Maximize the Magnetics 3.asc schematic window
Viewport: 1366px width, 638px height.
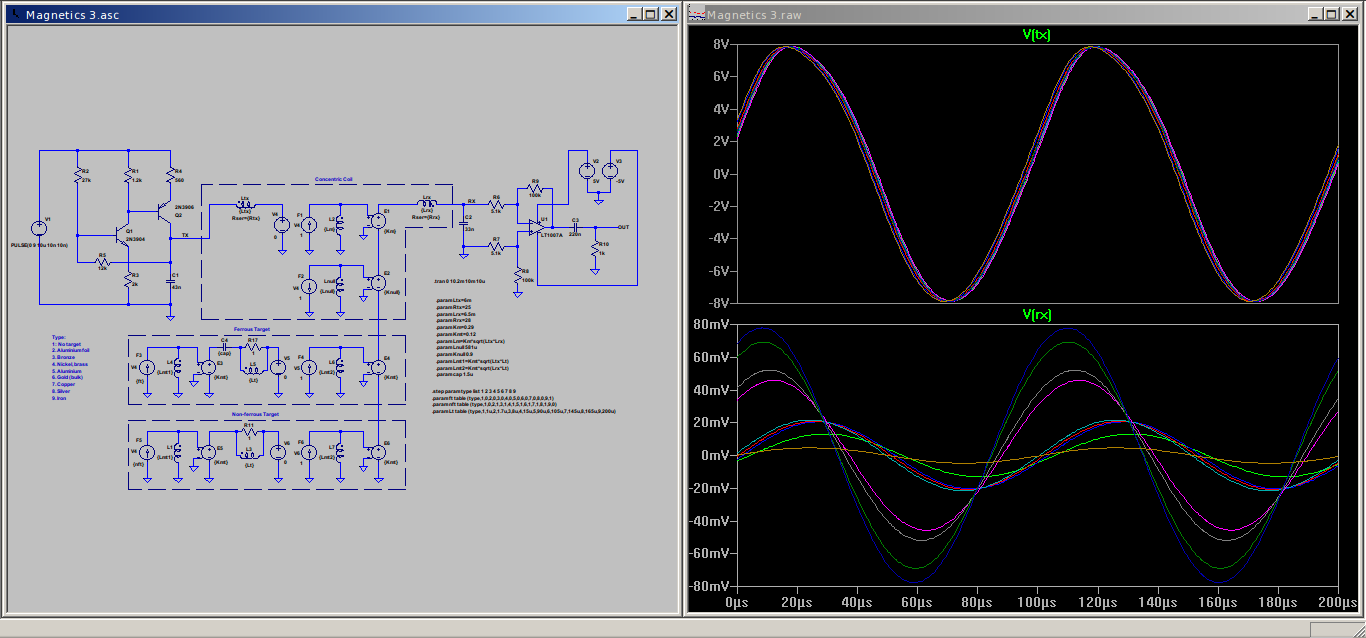(650, 14)
